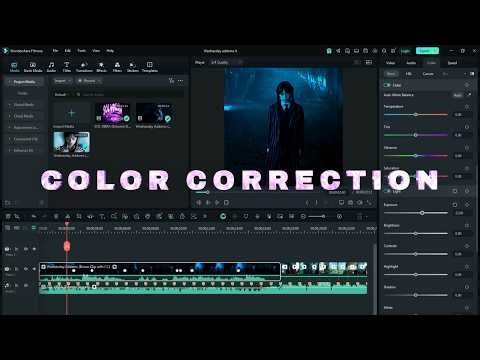
Task: Mute the audio track speaker icon
Action: tap(26, 285)
